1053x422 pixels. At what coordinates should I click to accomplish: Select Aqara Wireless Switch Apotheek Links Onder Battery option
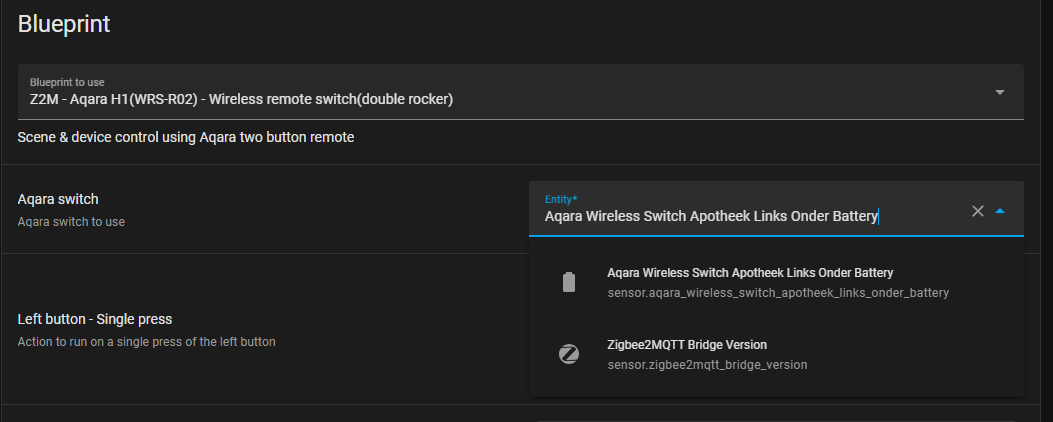click(x=776, y=282)
